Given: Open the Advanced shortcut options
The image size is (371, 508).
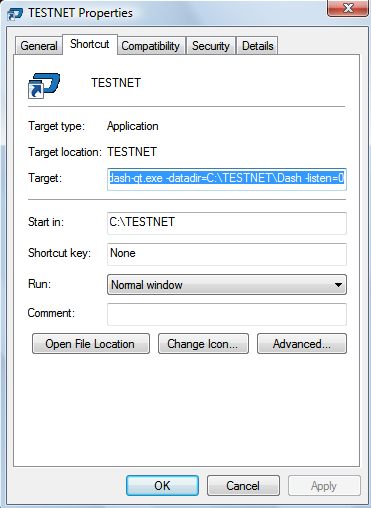Looking at the screenshot, I should pos(302,344).
